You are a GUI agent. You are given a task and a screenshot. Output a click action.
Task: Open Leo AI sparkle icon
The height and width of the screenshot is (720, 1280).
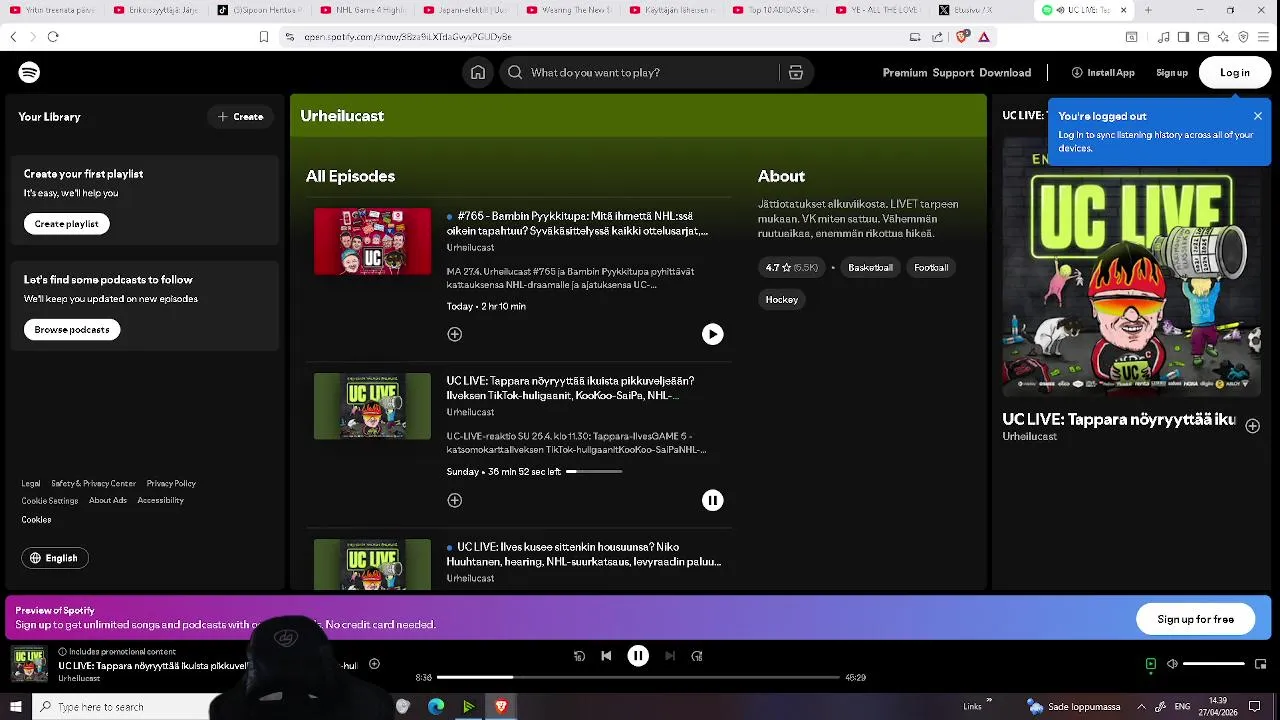coord(1224,37)
